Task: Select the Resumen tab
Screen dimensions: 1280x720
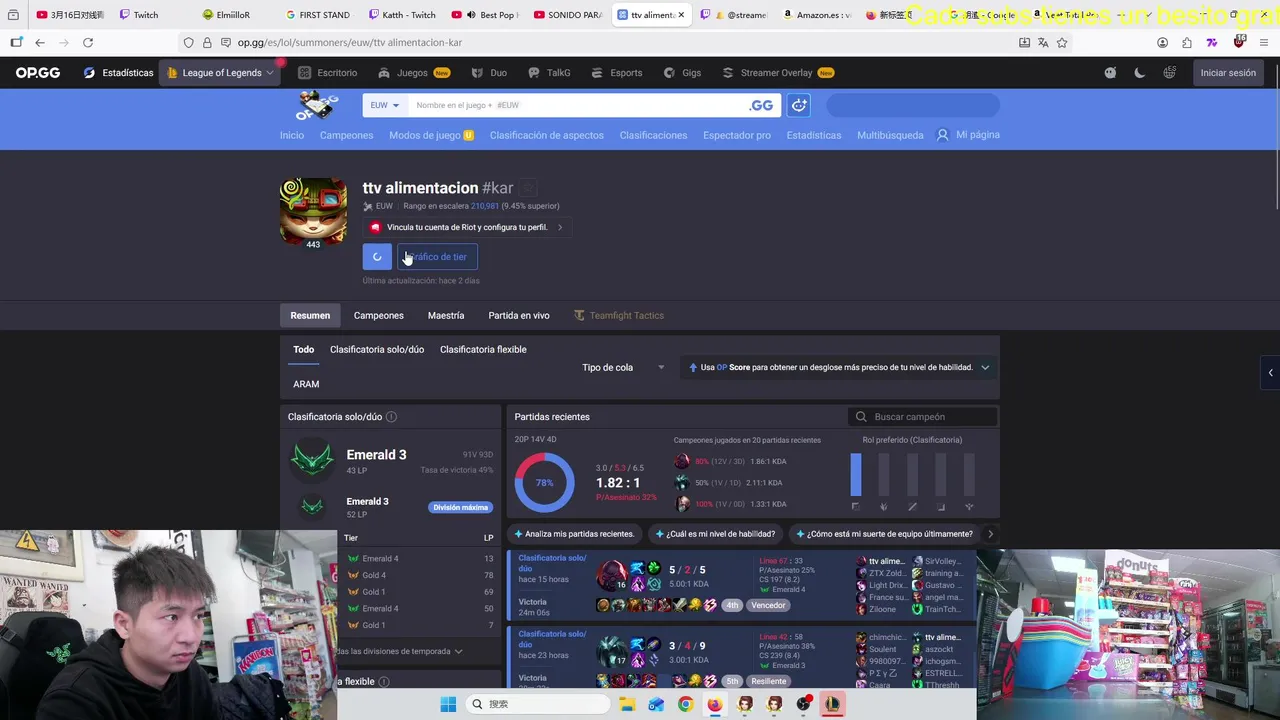Action: pos(310,315)
